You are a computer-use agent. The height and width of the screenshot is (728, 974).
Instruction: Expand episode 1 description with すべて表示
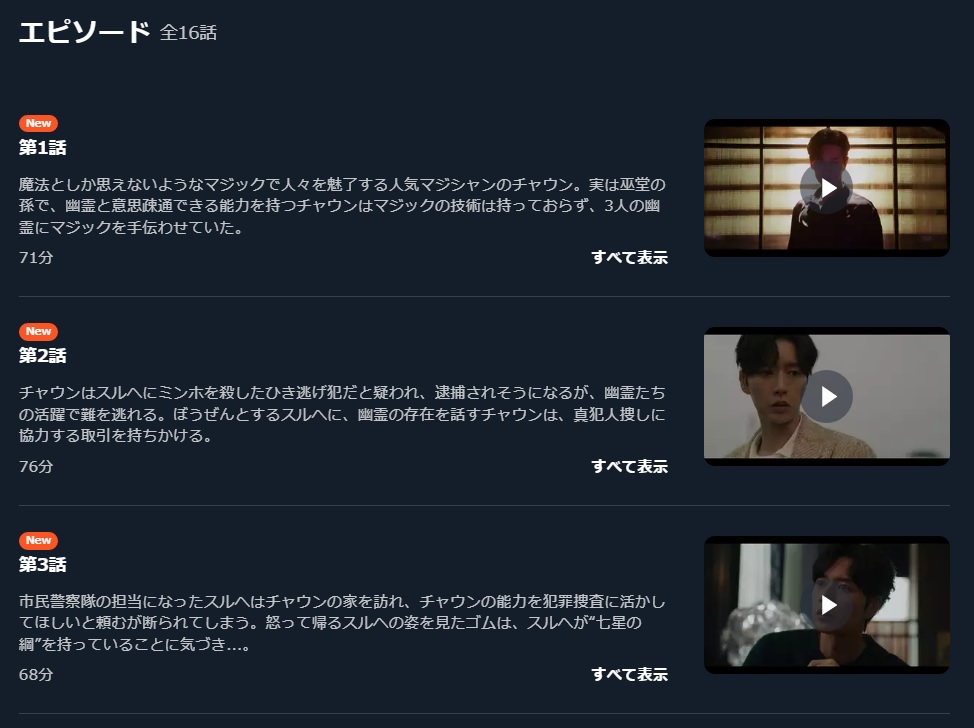[x=629, y=257]
